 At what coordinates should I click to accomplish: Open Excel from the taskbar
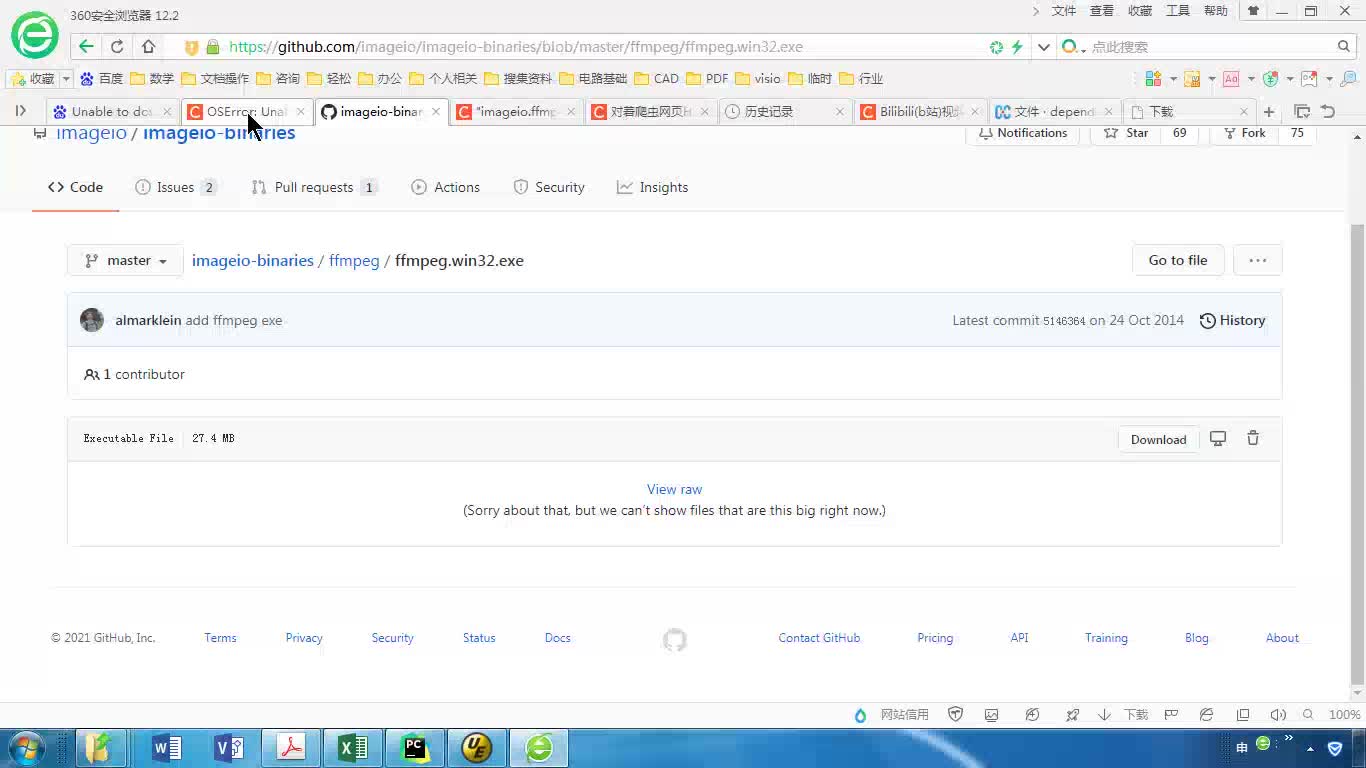point(353,748)
